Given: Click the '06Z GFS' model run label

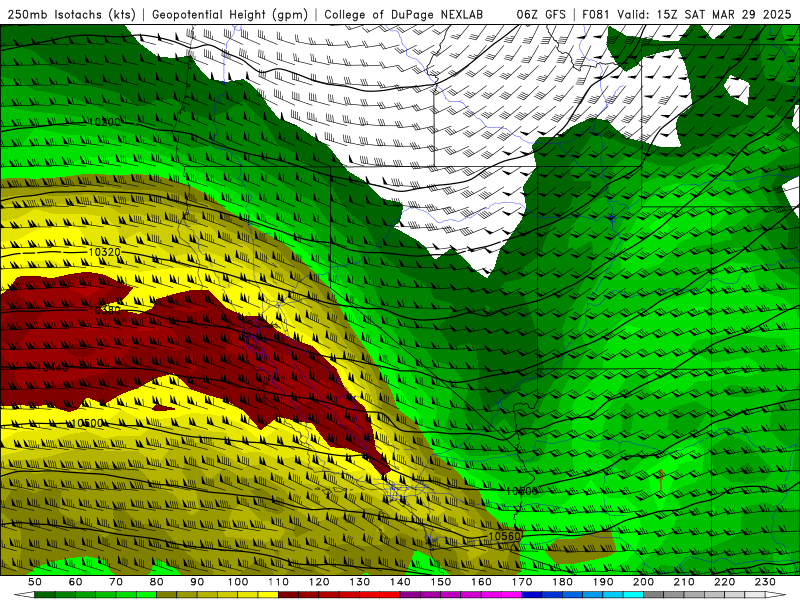Looking at the screenshot, I should 541,14.
